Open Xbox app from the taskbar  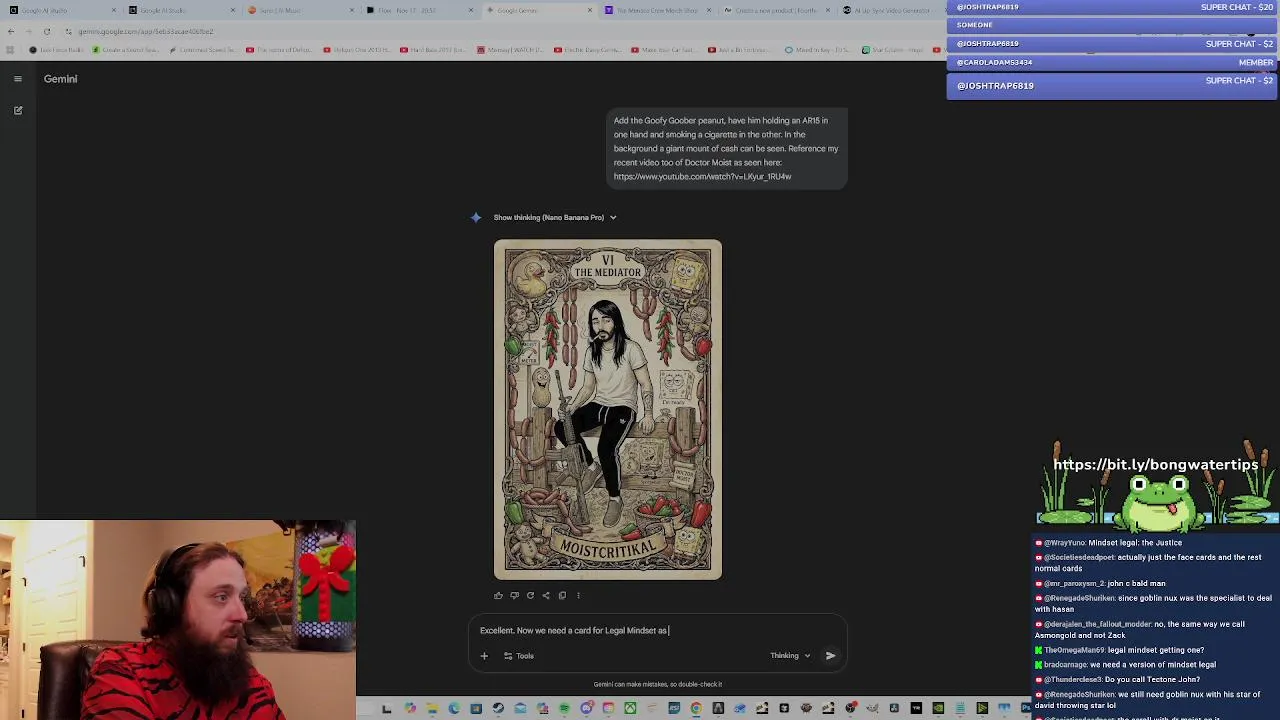pyautogui.click(x=630, y=708)
